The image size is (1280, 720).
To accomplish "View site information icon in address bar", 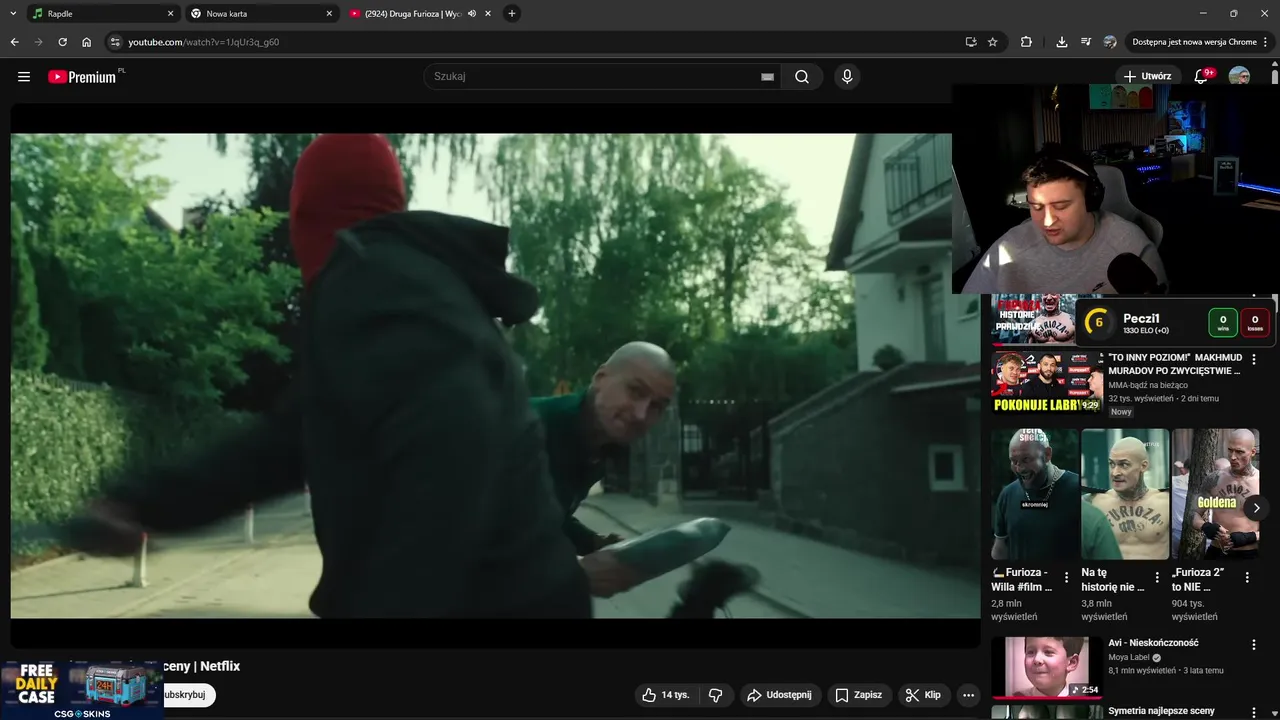I will (x=115, y=42).
